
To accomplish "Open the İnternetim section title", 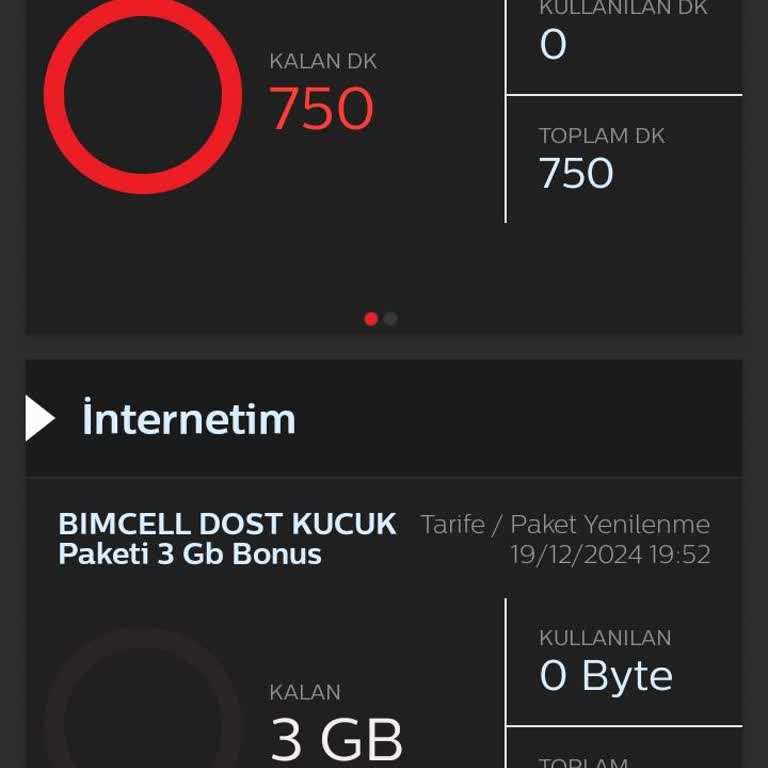I will 189,418.
